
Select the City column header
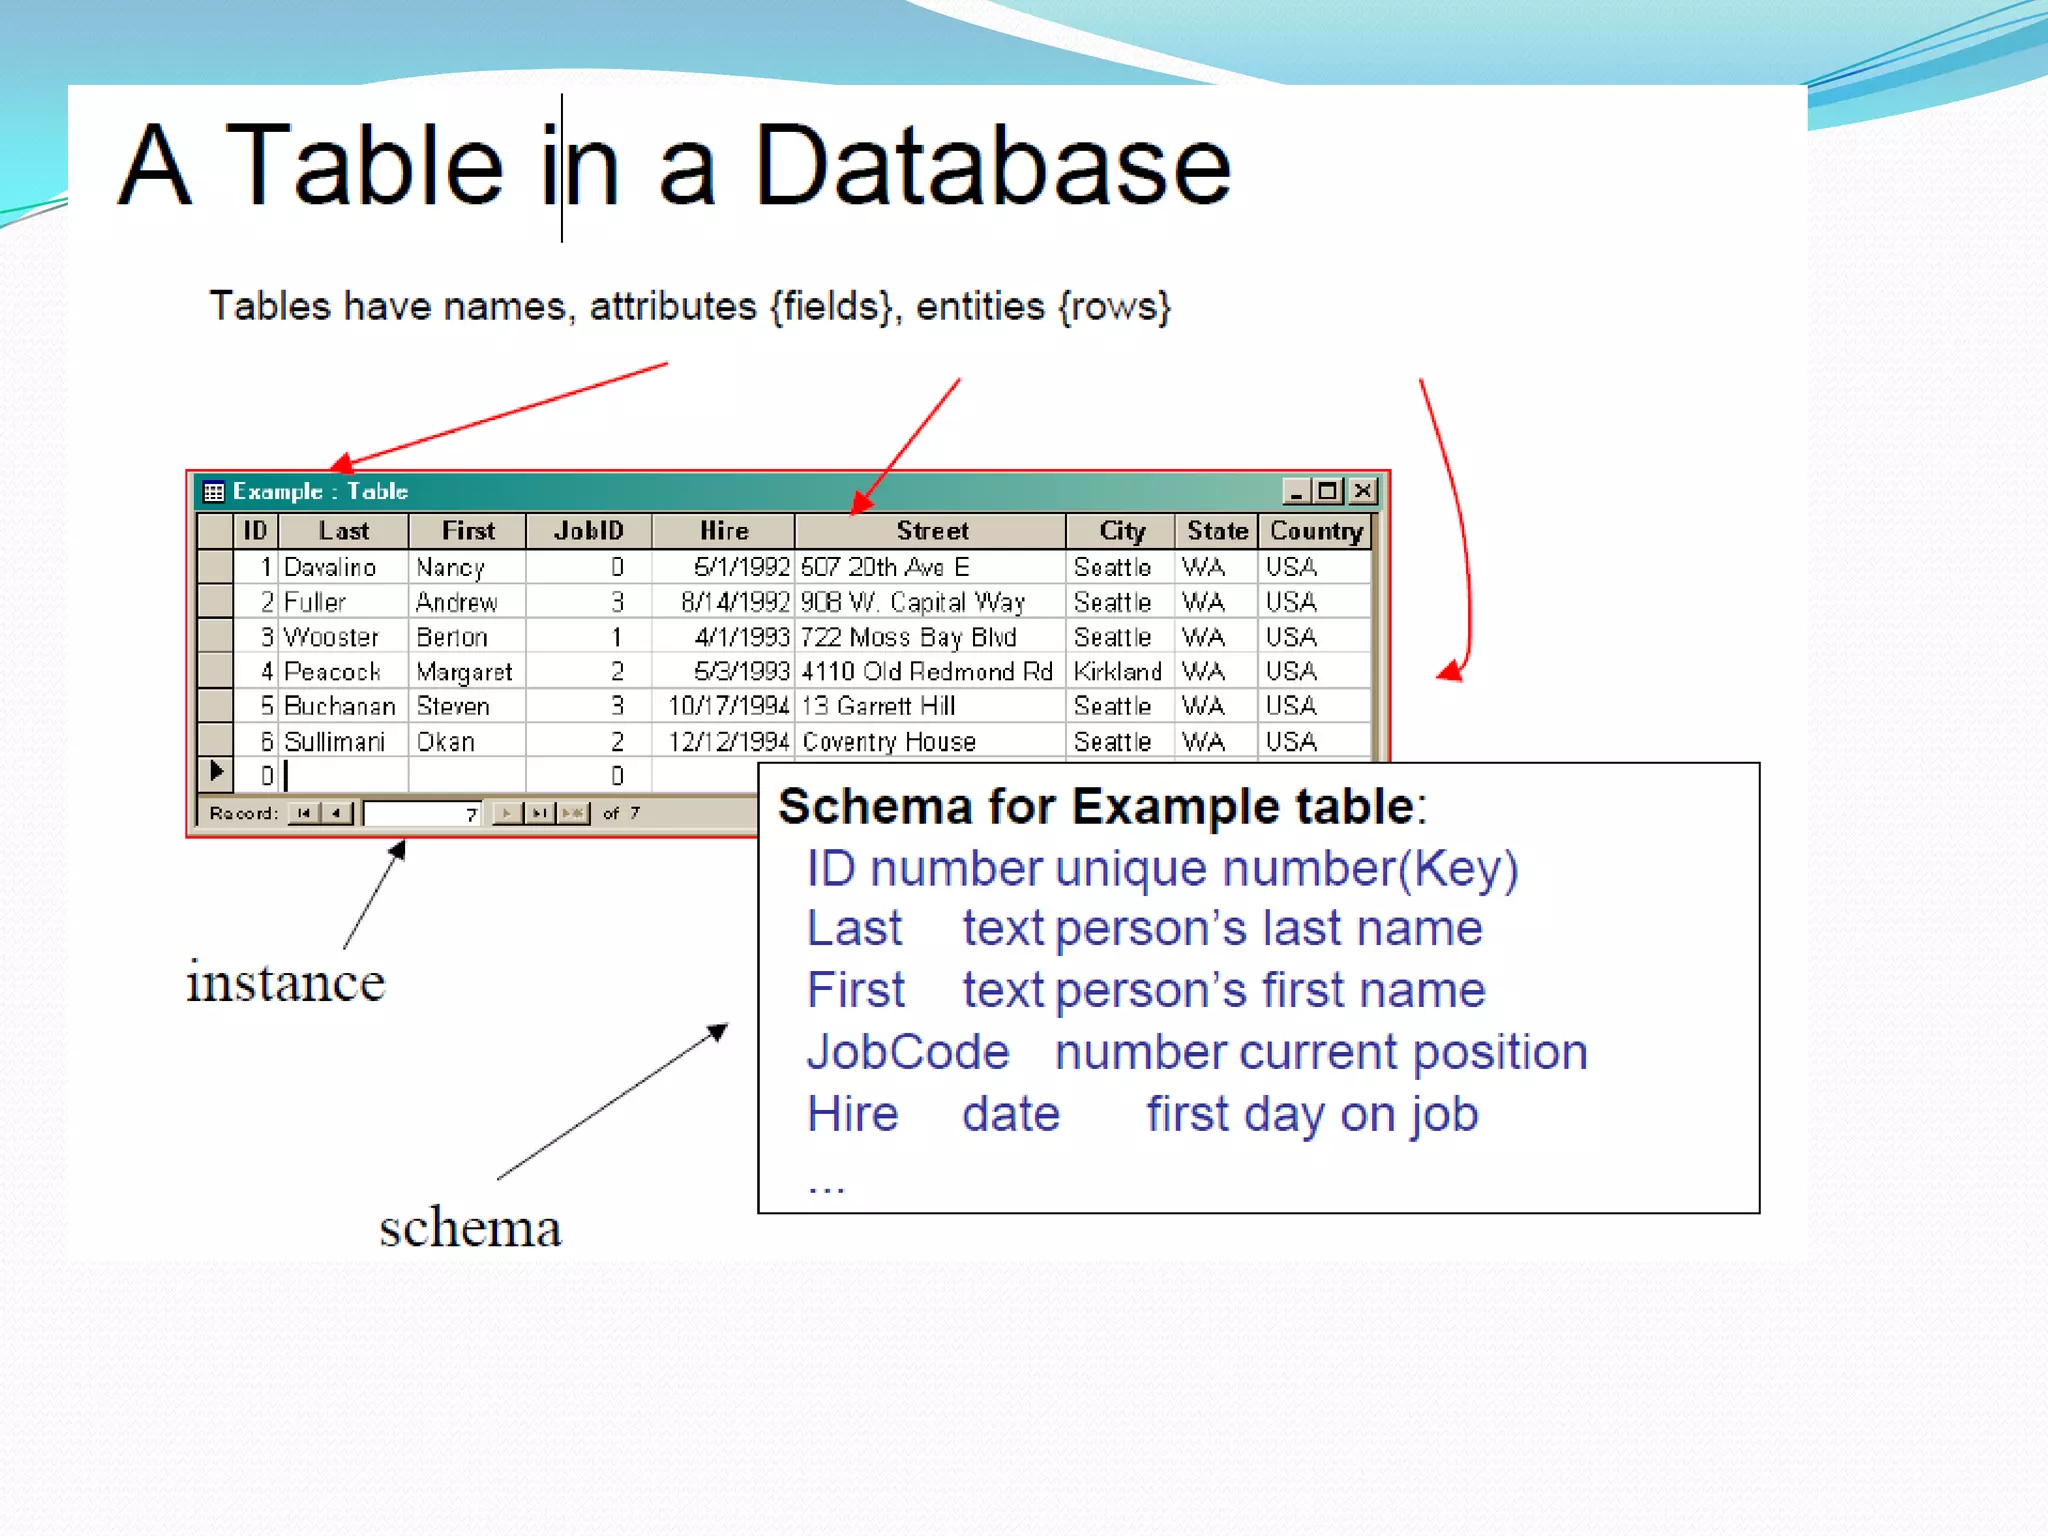tap(1121, 531)
